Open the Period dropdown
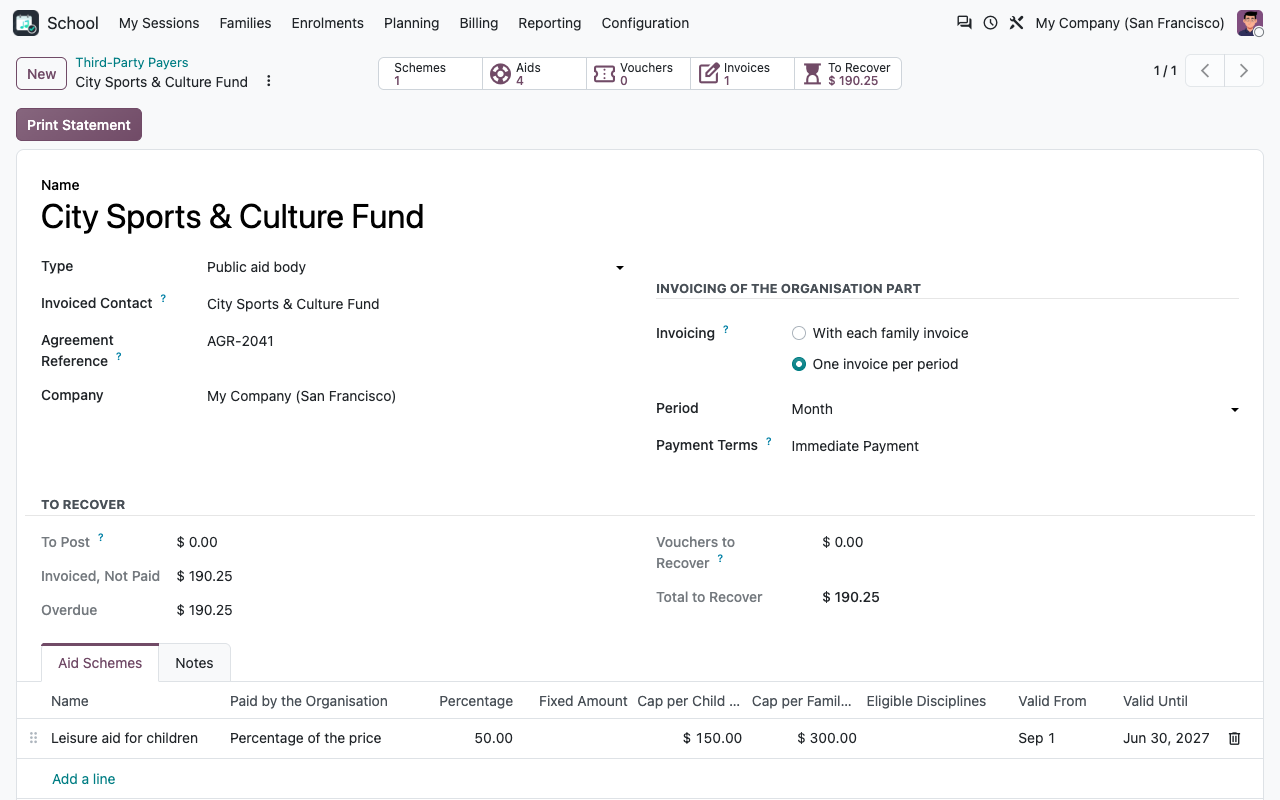 point(1015,409)
